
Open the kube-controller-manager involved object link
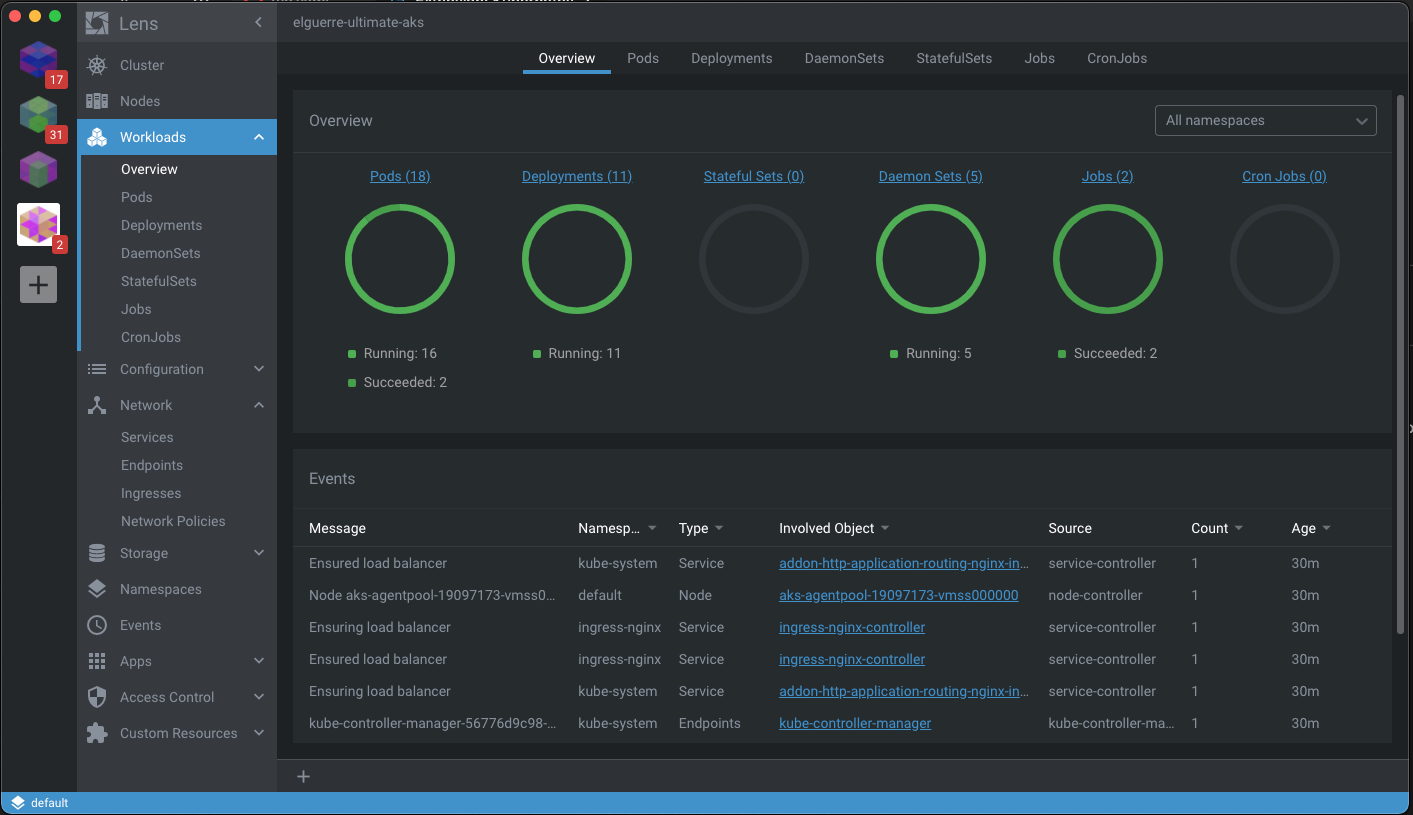click(x=855, y=723)
